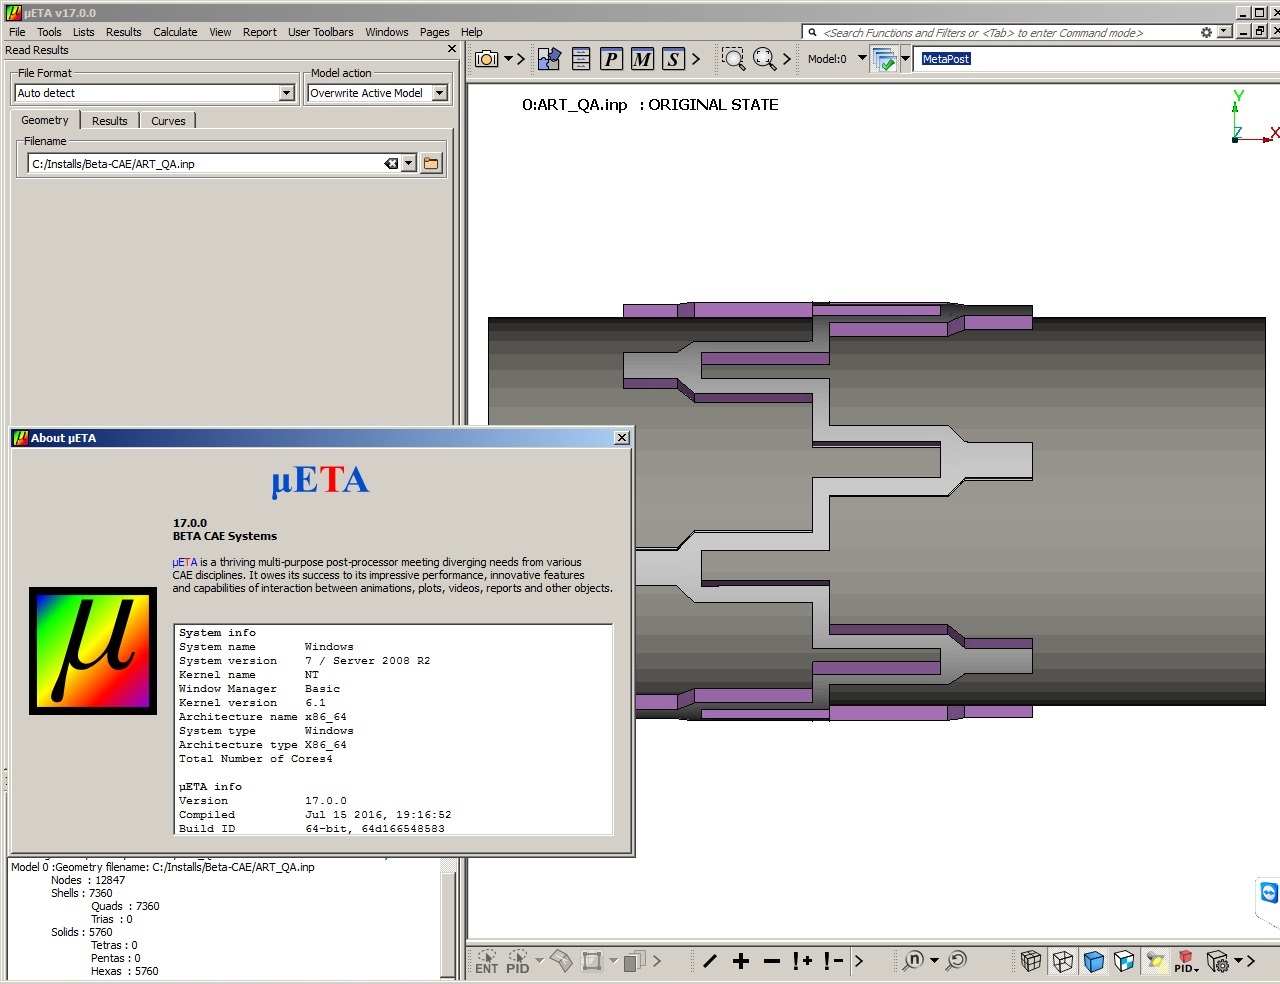1280x984 pixels.
Task: Toggle the solid blue shaded cube mode
Action: [x=1093, y=961]
